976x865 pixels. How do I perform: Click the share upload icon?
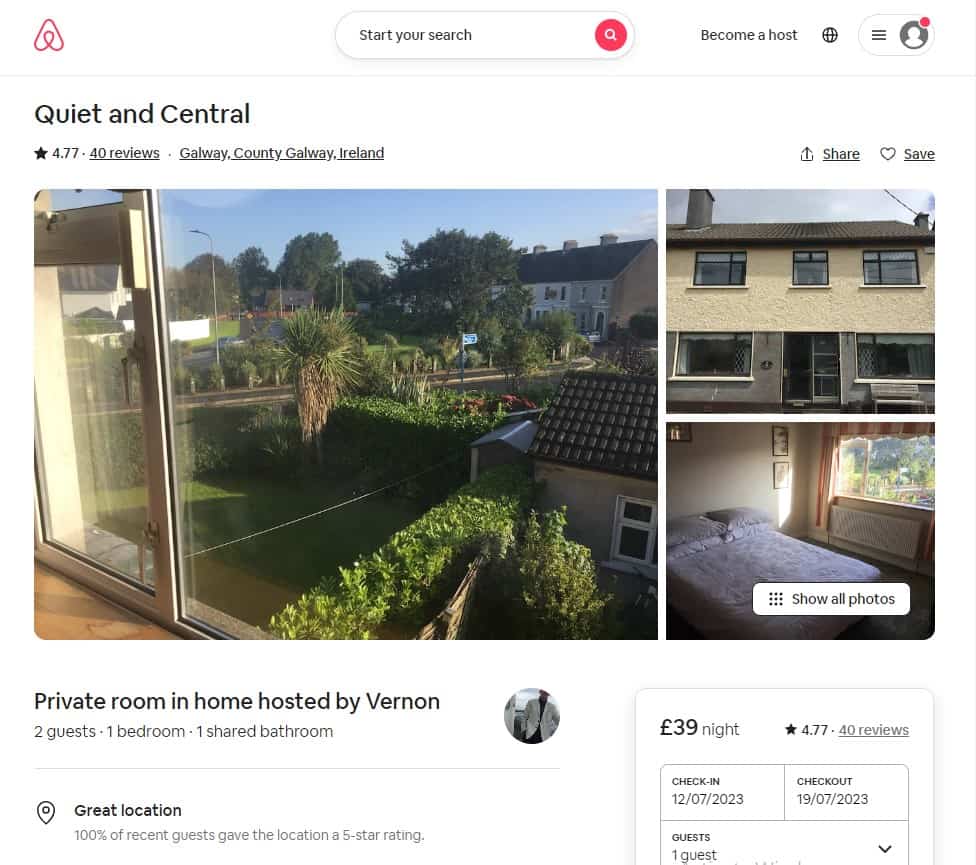(x=807, y=154)
